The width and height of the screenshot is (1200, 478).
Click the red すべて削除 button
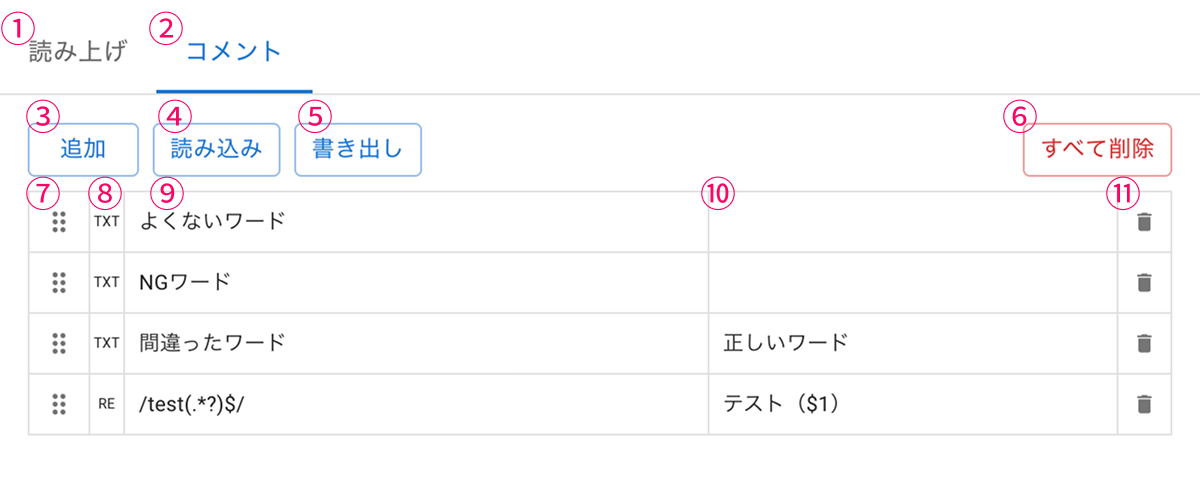(1097, 150)
